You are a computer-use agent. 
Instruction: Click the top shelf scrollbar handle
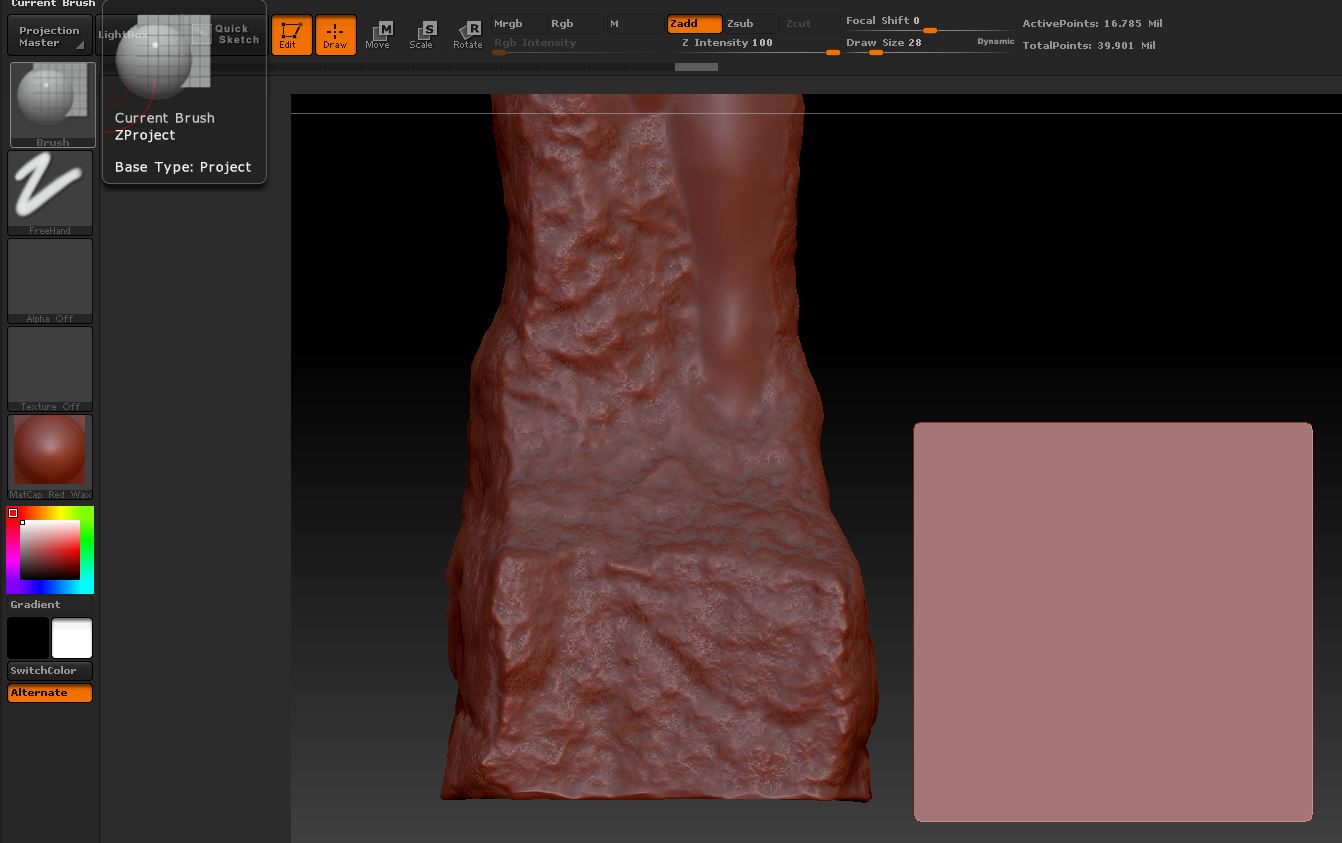coord(696,67)
